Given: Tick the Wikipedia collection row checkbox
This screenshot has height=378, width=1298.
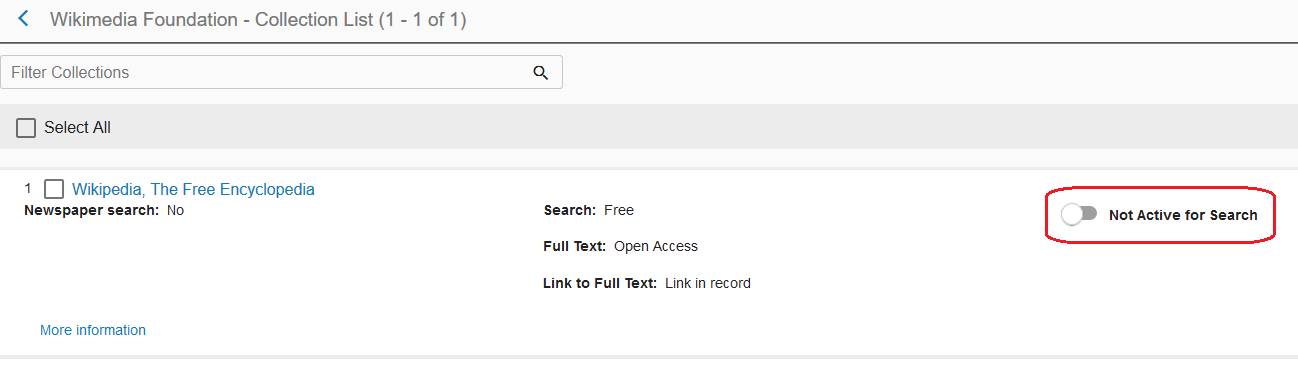Looking at the screenshot, I should click(54, 189).
